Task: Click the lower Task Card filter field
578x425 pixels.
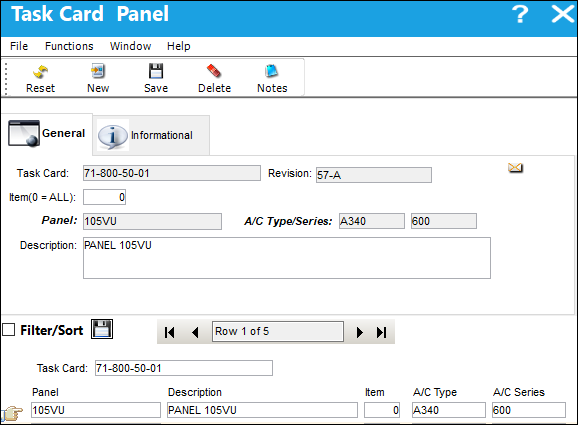Action: [x=184, y=368]
